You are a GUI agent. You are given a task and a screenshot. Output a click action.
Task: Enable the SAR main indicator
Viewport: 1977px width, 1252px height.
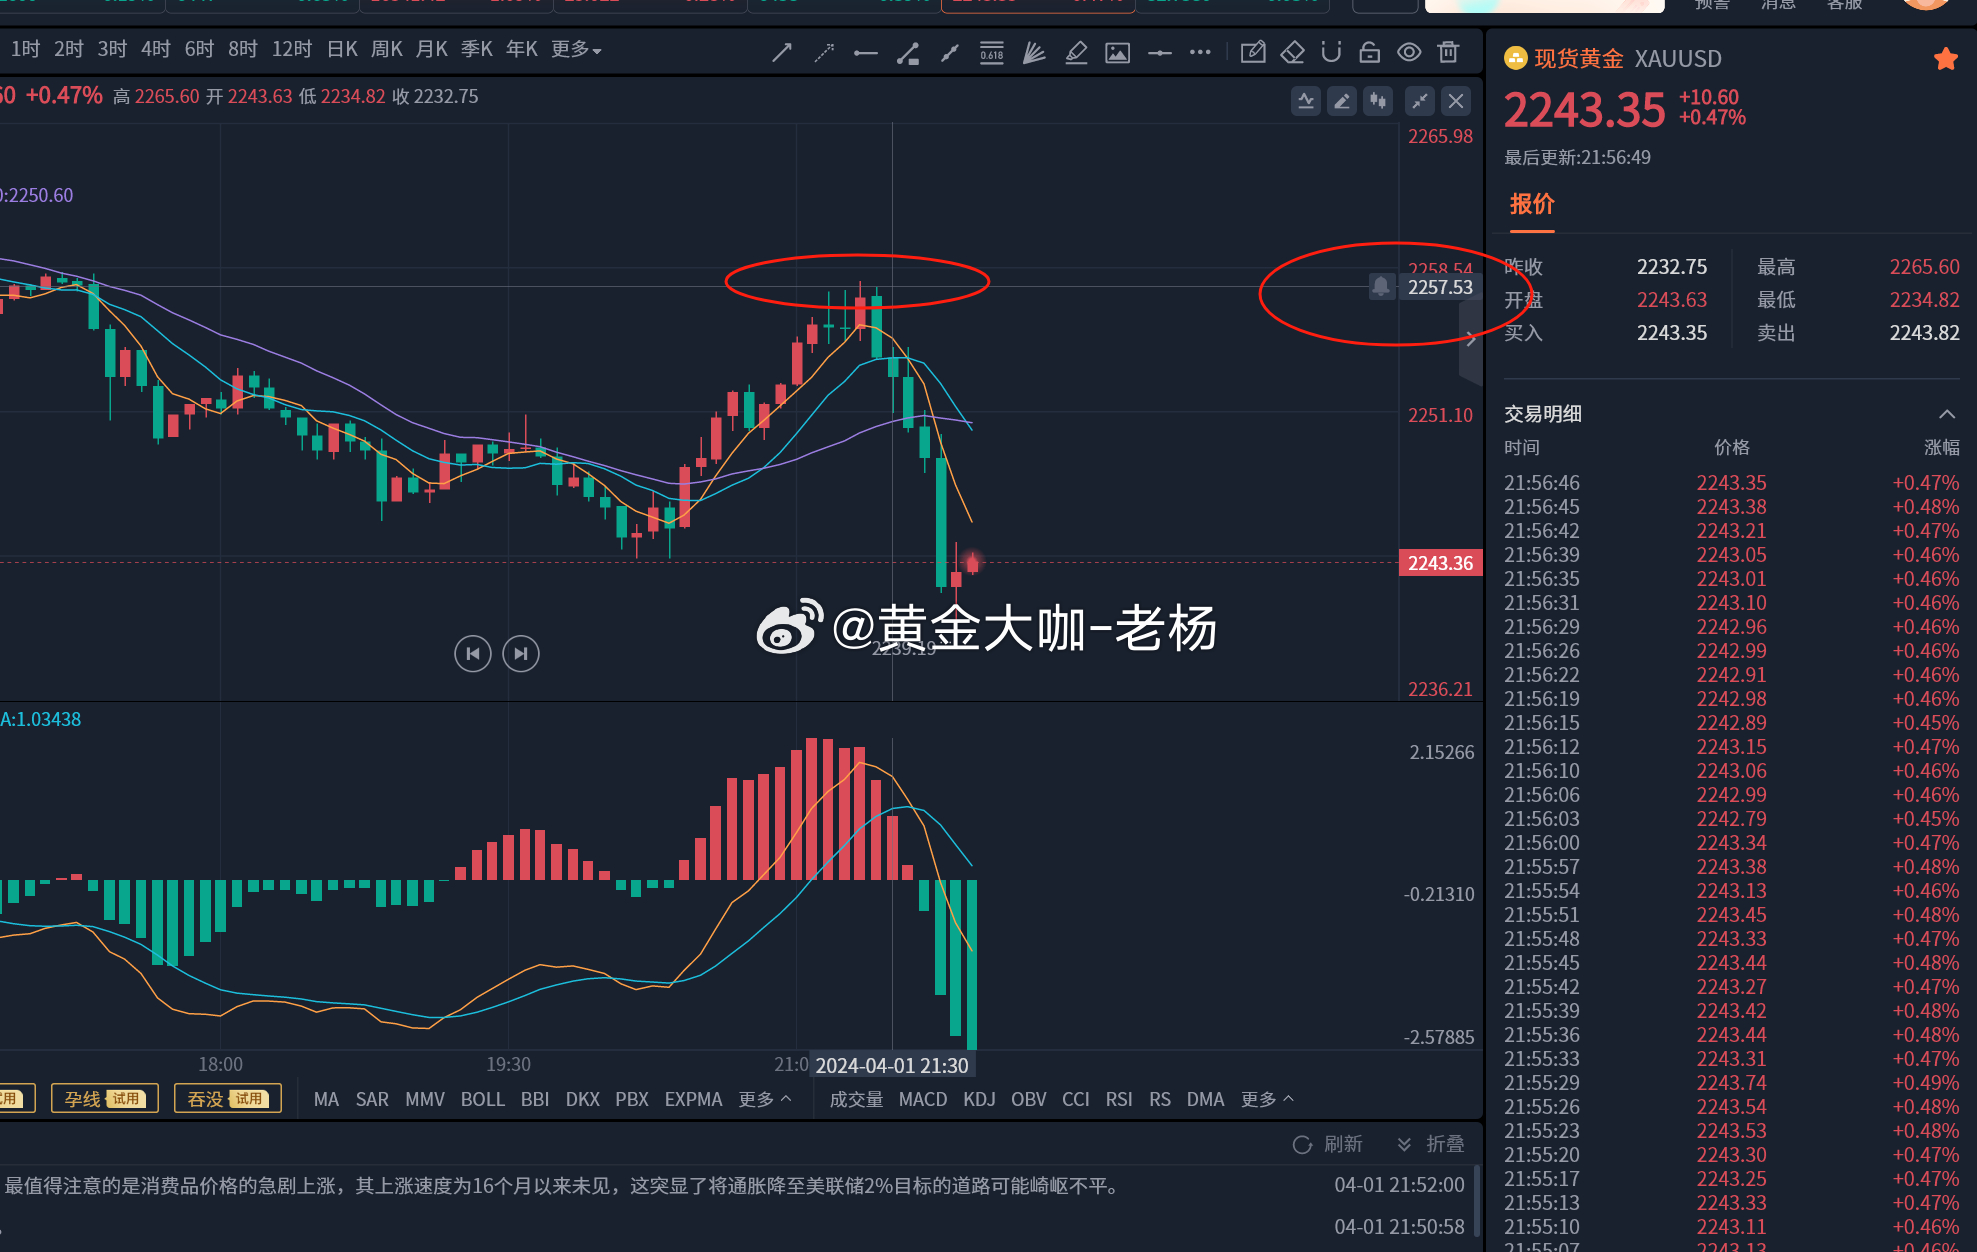click(x=372, y=1099)
